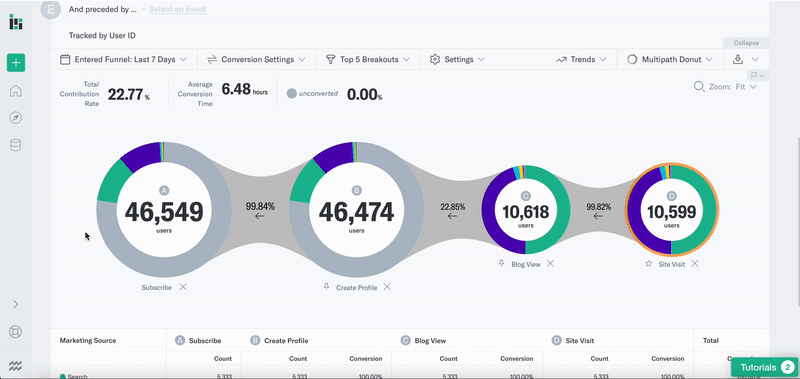The image size is (800, 379).
Task: Open Entered Funnel: Last 7 Days dropdown
Action: 123,60
